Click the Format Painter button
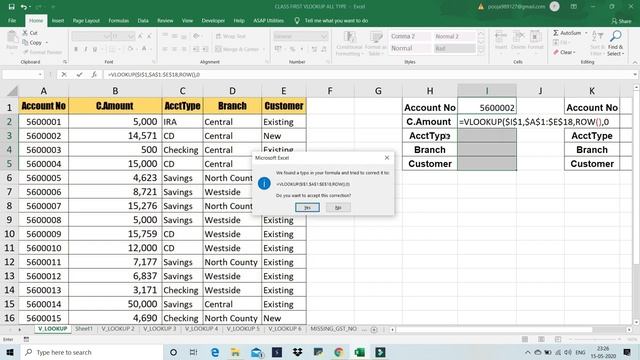 tap(42, 52)
